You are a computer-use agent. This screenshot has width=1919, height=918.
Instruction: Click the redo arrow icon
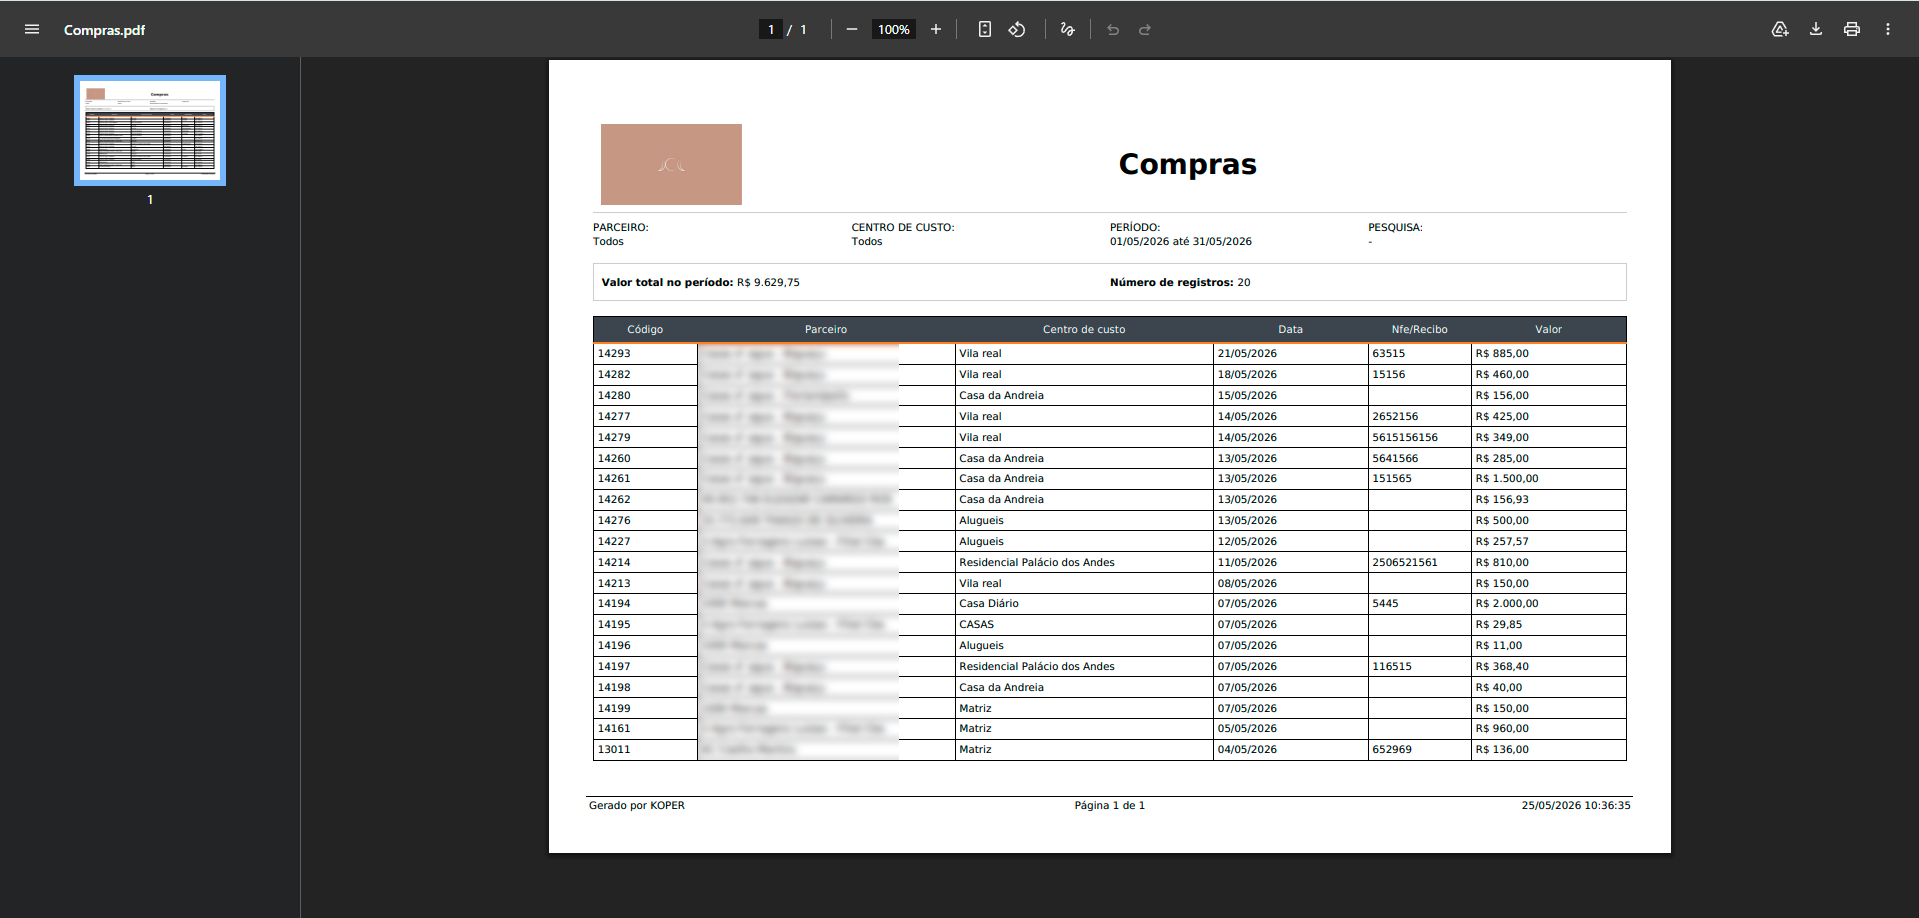point(1145,30)
